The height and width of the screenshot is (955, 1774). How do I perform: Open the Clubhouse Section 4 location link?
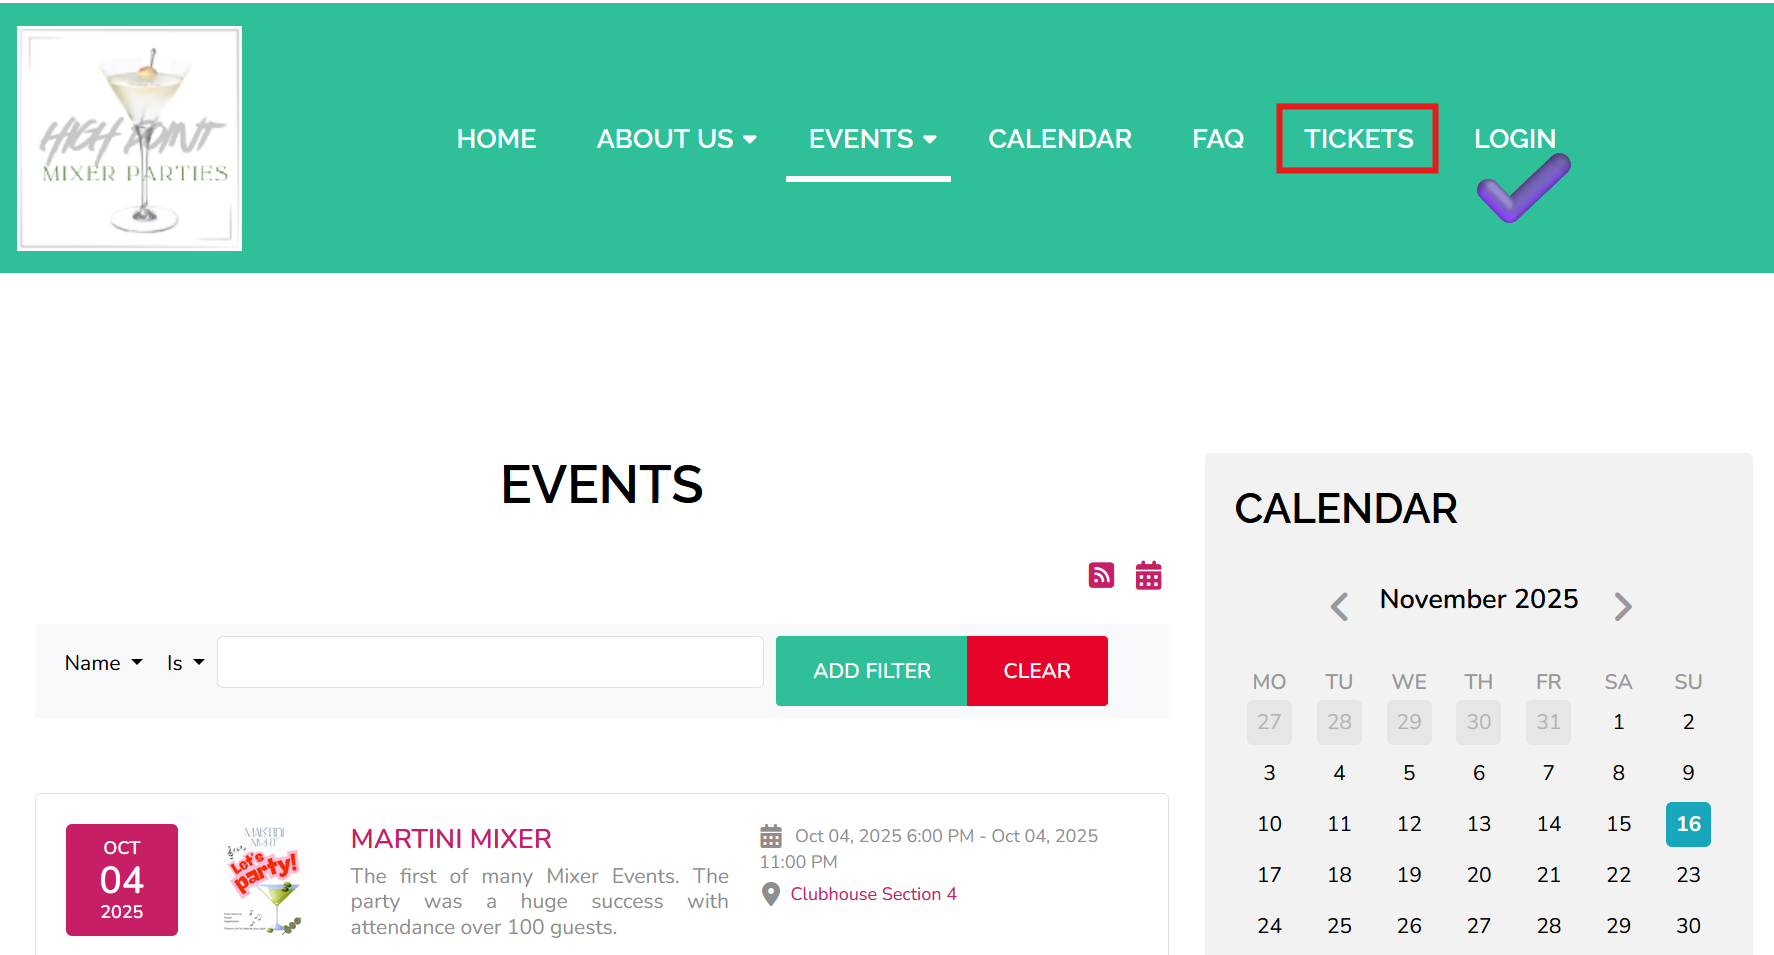click(873, 894)
